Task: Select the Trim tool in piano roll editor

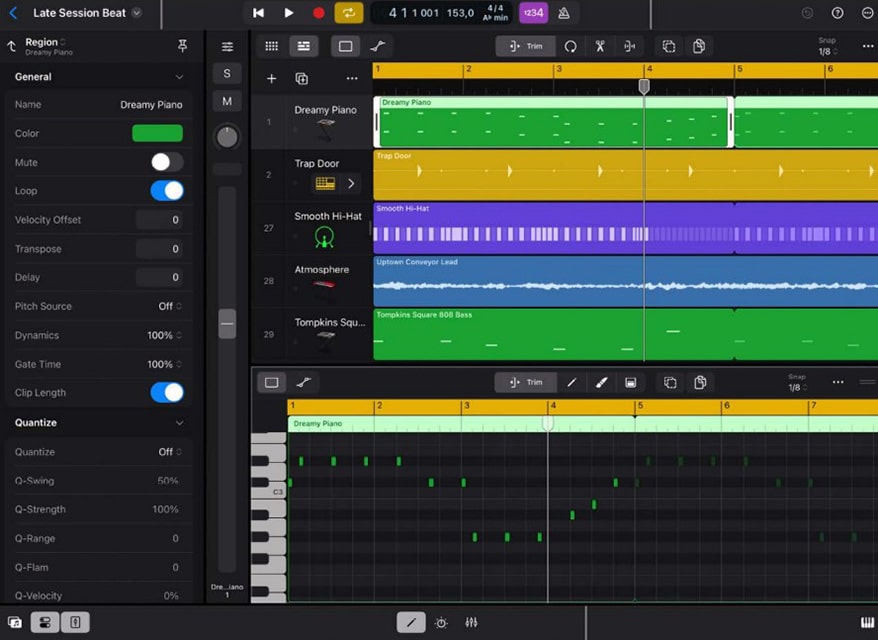Action: pyautogui.click(x=526, y=382)
